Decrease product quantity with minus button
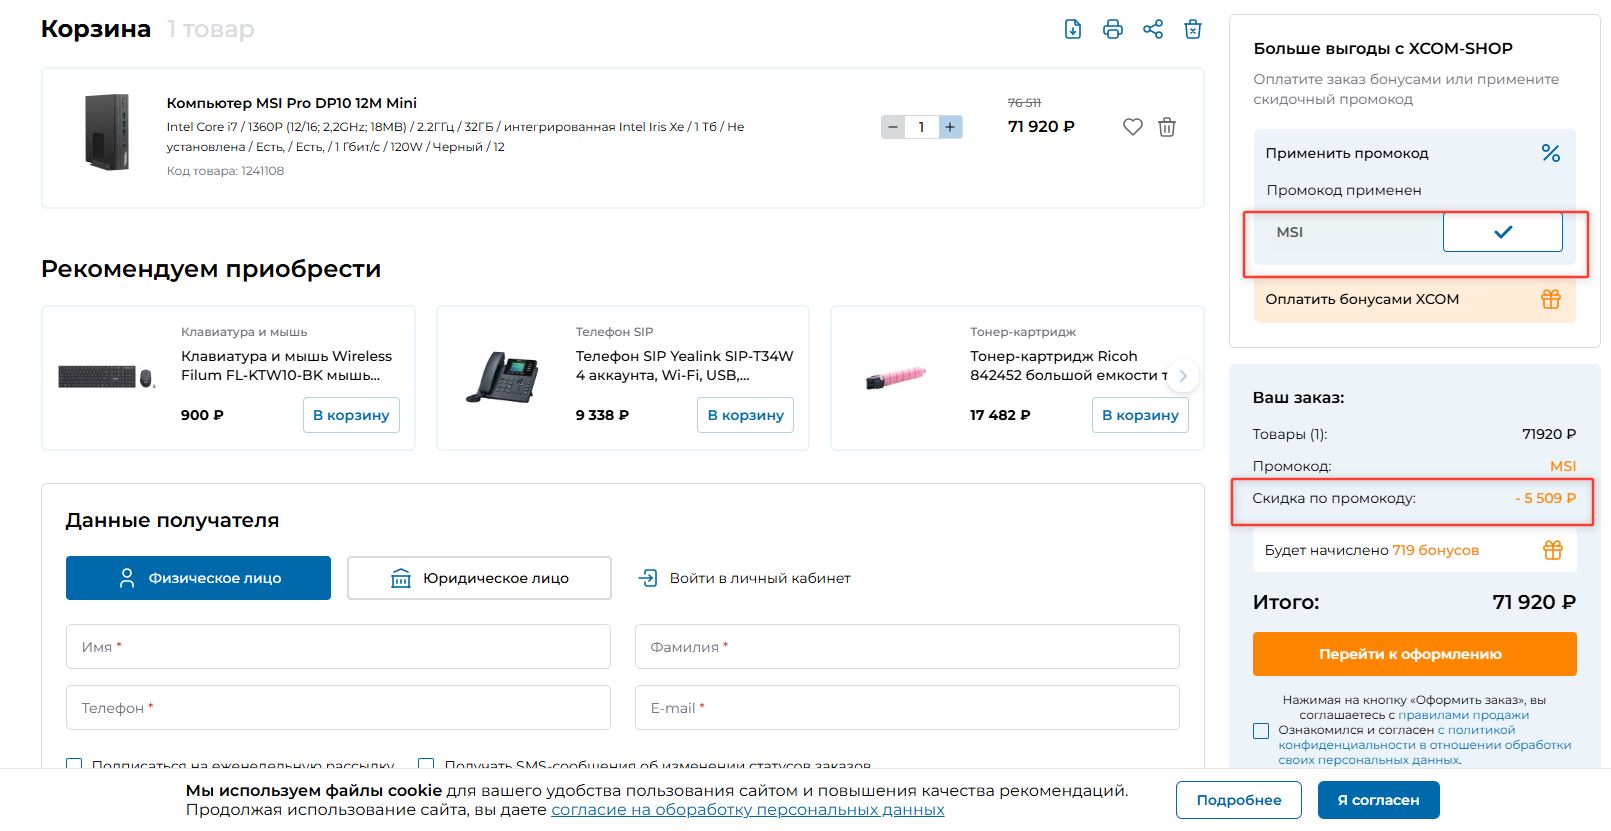 pyautogui.click(x=893, y=127)
